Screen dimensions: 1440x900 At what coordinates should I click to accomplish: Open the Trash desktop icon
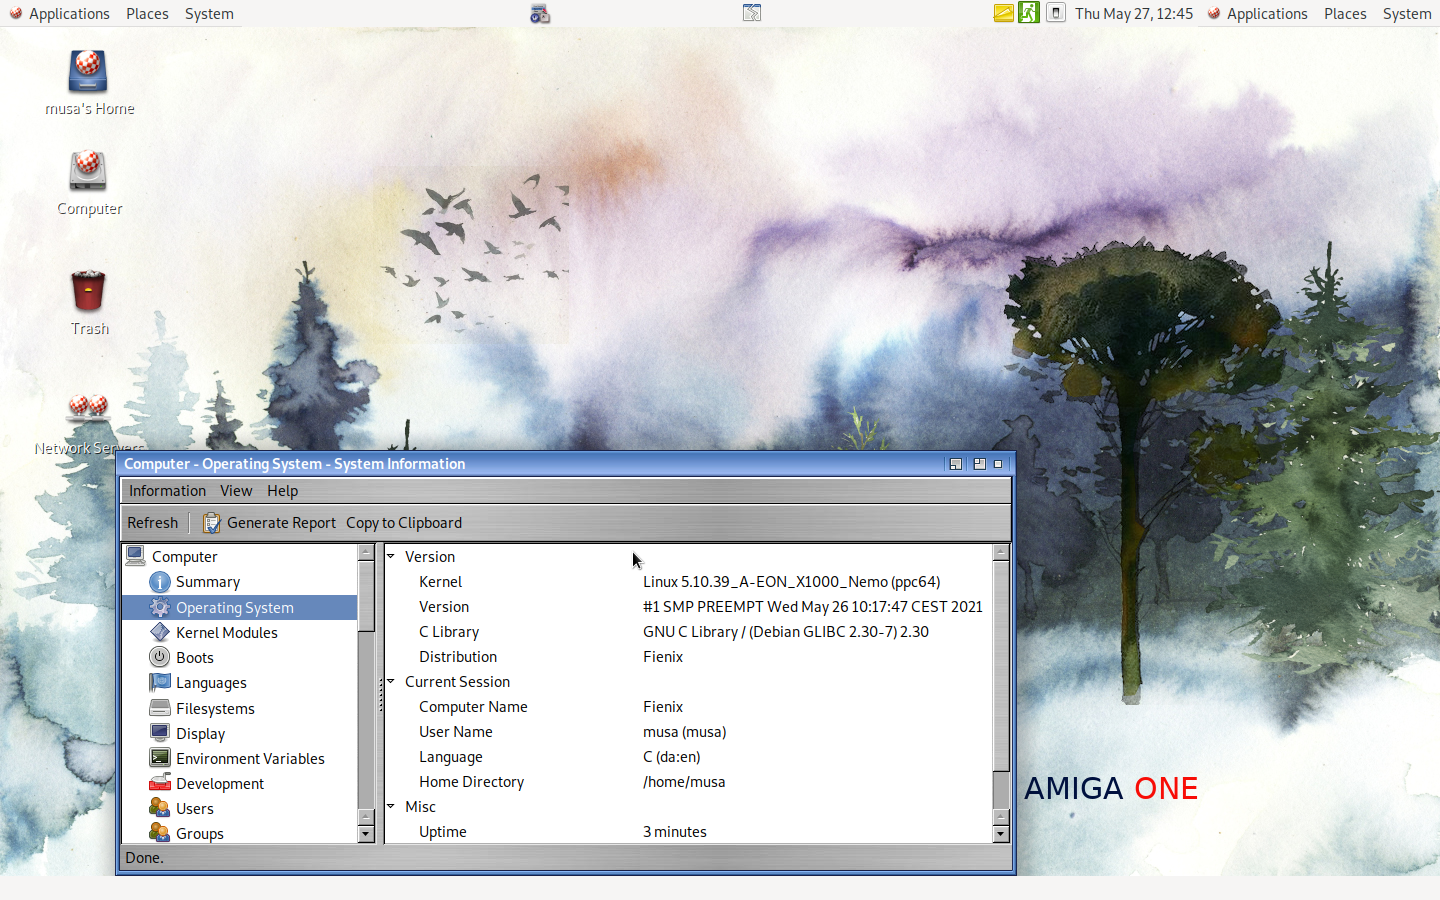89,293
